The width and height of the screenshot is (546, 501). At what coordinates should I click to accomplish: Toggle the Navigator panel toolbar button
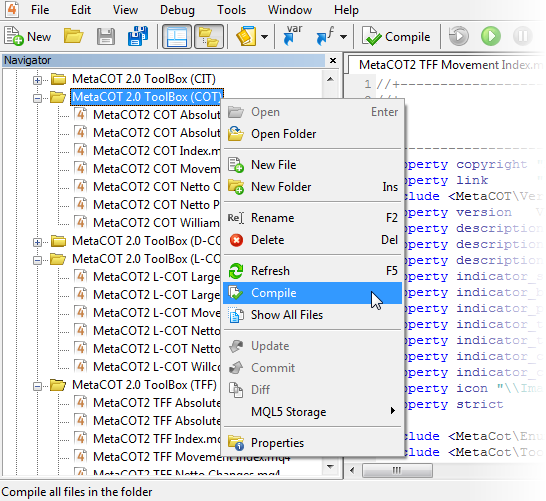pyautogui.click(x=209, y=36)
